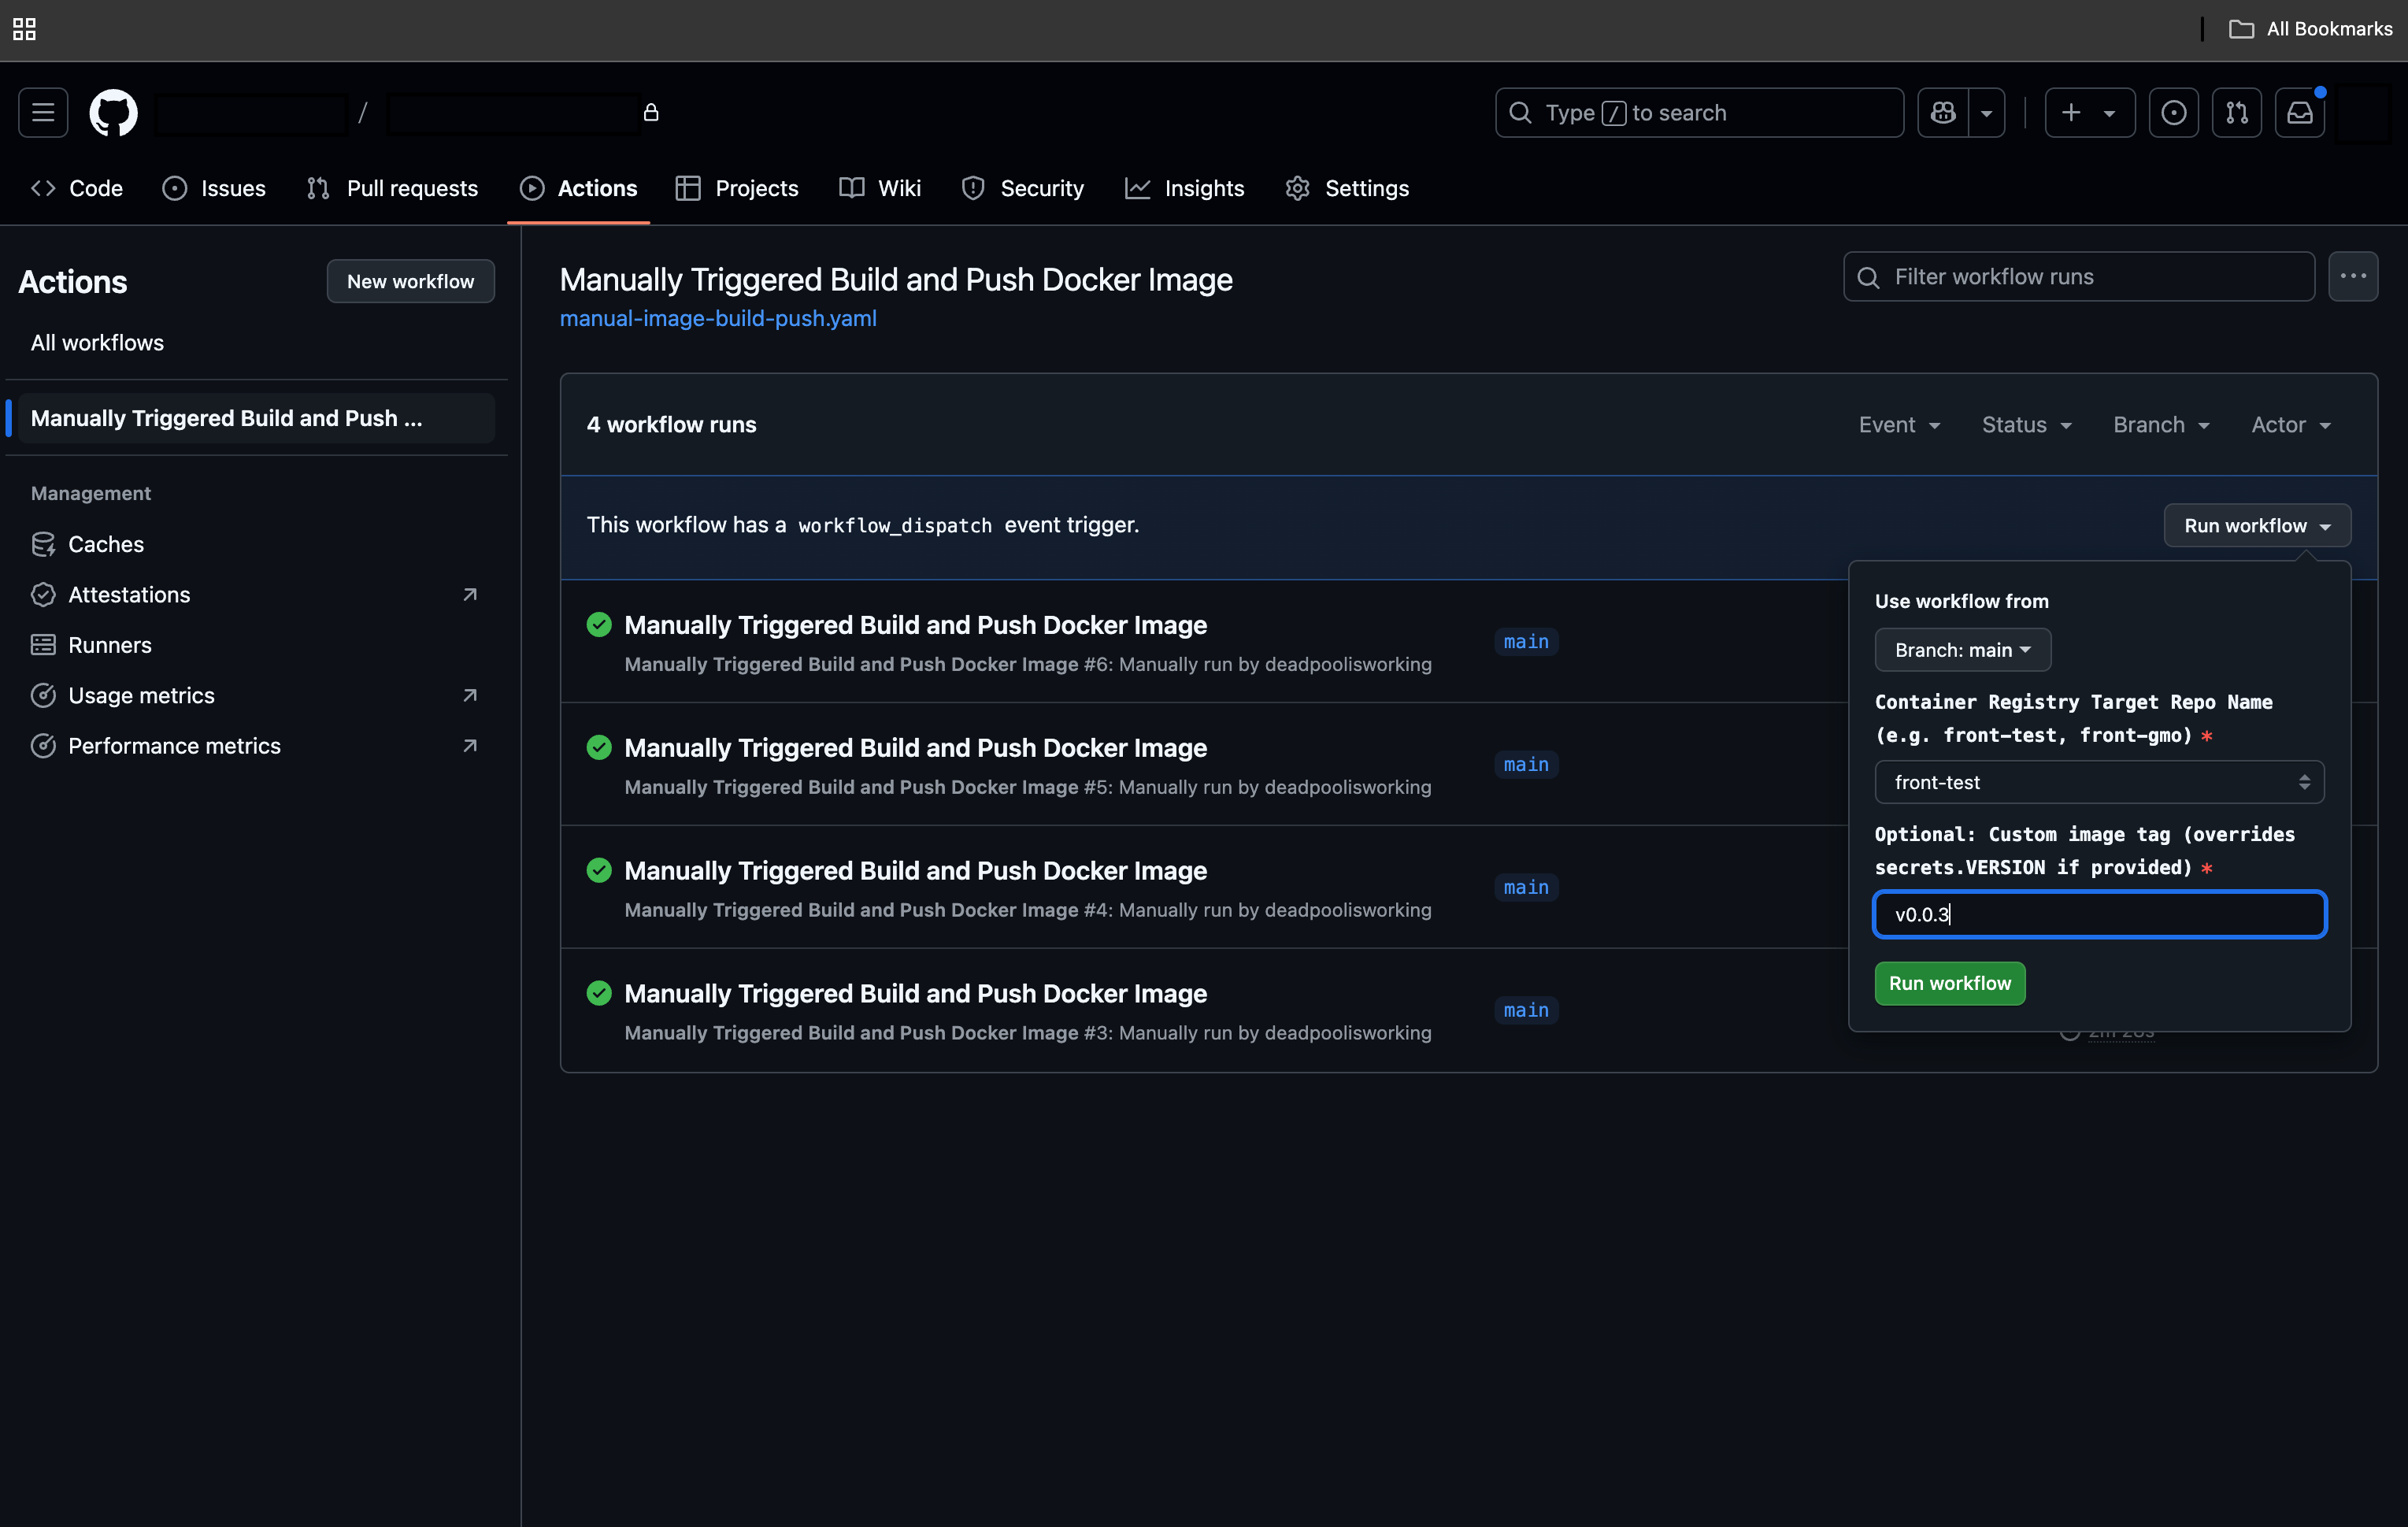Open workflow run #3 title link
The width and height of the screenshot is (2408, 1527).
pyautogui.click(x=915, y=993)
